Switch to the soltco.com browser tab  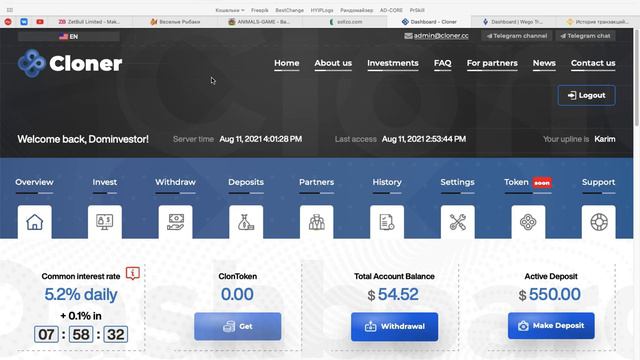[346, 22]
